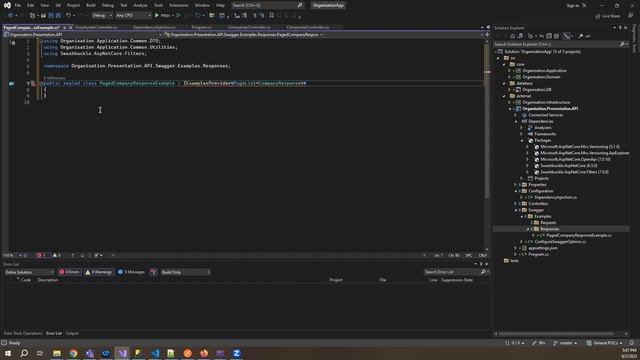Viewport: 640px width, 360px height.
Task: Start debugging with the green https run button
Action: click(x=162, y=16)
